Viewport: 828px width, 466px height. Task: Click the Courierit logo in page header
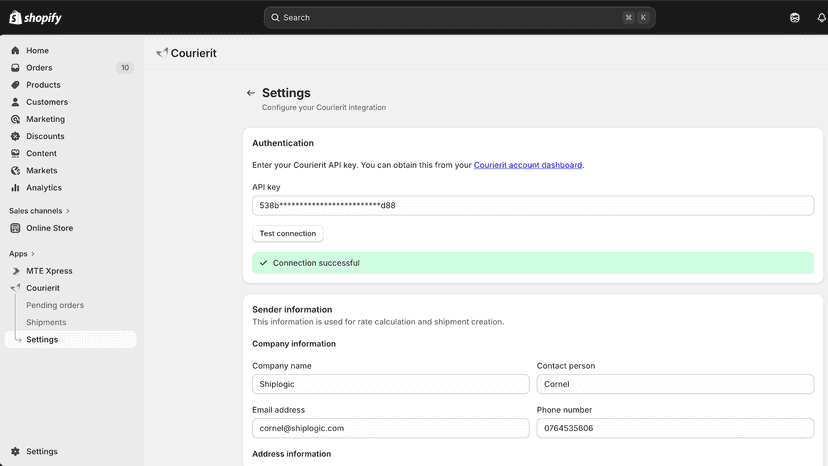pos(162,53)
